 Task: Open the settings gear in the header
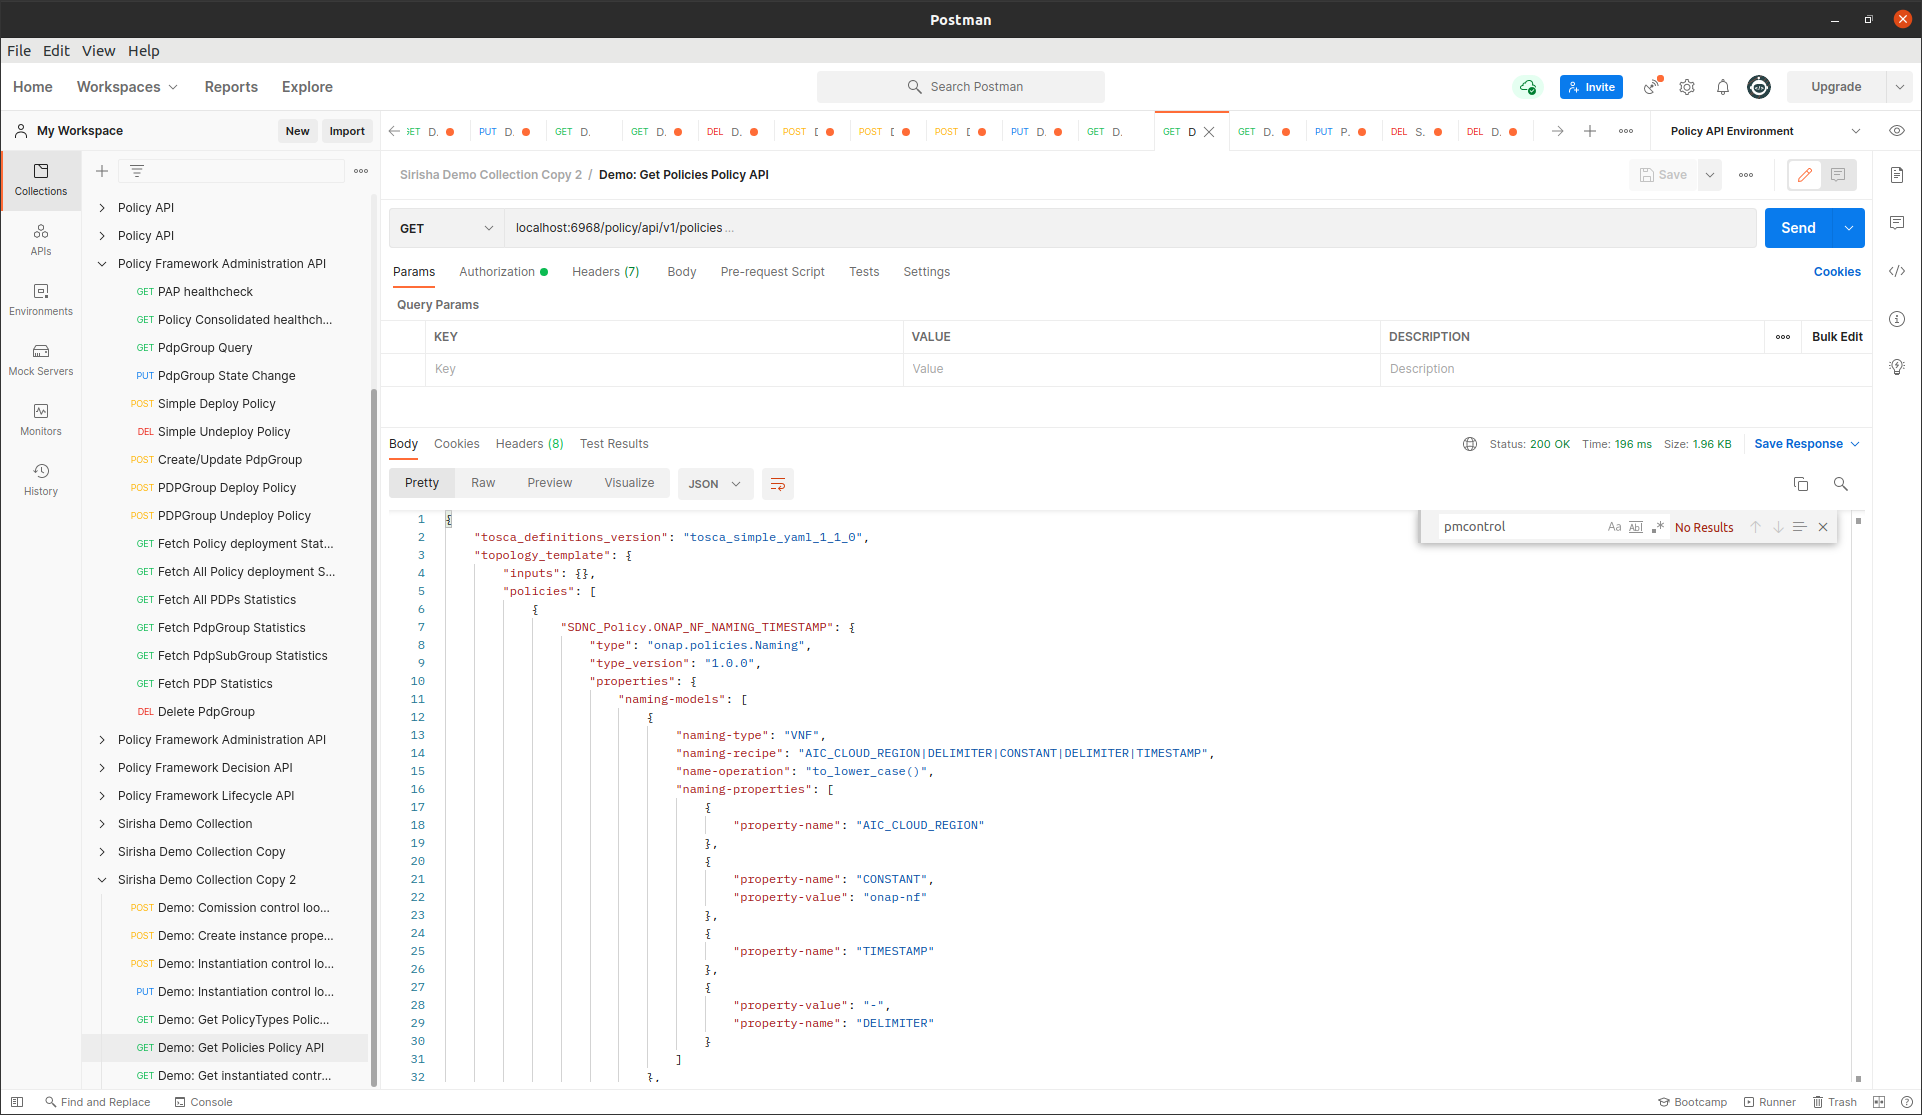1687,87
